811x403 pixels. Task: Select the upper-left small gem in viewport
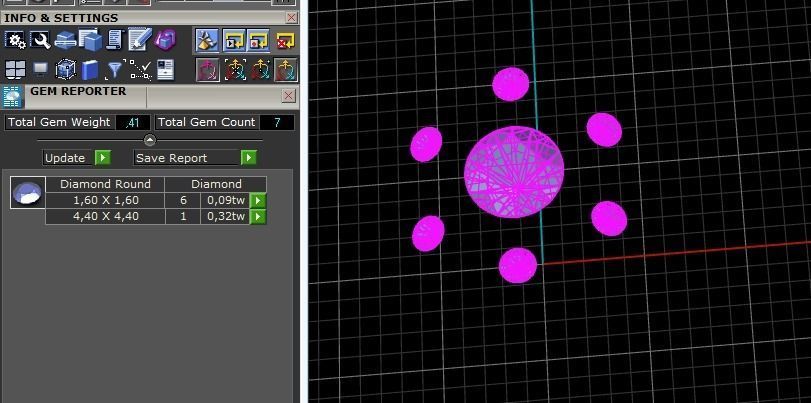[x=426, y=144]
